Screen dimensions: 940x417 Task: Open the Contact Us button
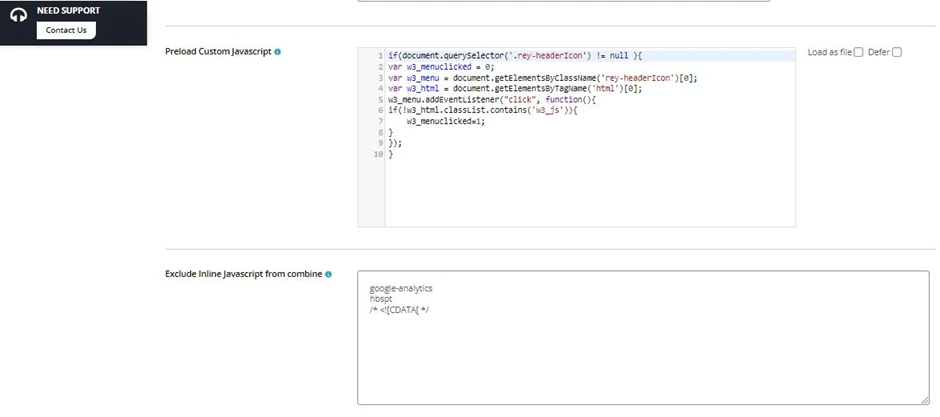[x=66, y=30]
